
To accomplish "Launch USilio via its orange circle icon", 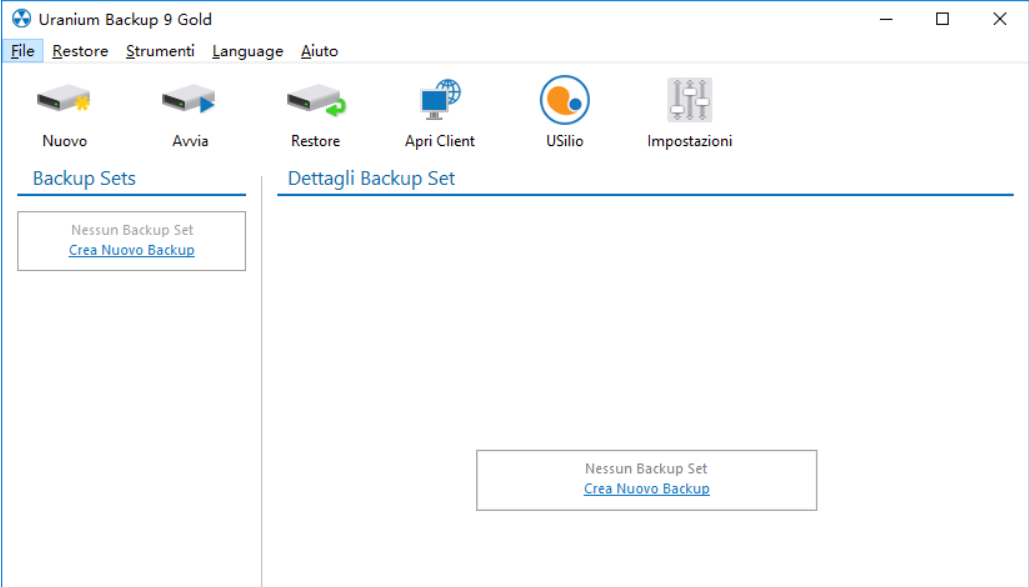I will click(x=564, y=100).
